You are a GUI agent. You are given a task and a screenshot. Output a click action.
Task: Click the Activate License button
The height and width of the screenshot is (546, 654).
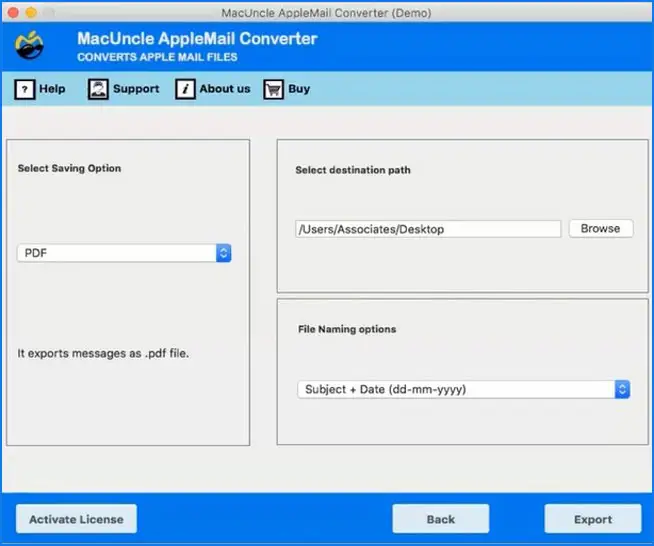(x=76, y=519)
